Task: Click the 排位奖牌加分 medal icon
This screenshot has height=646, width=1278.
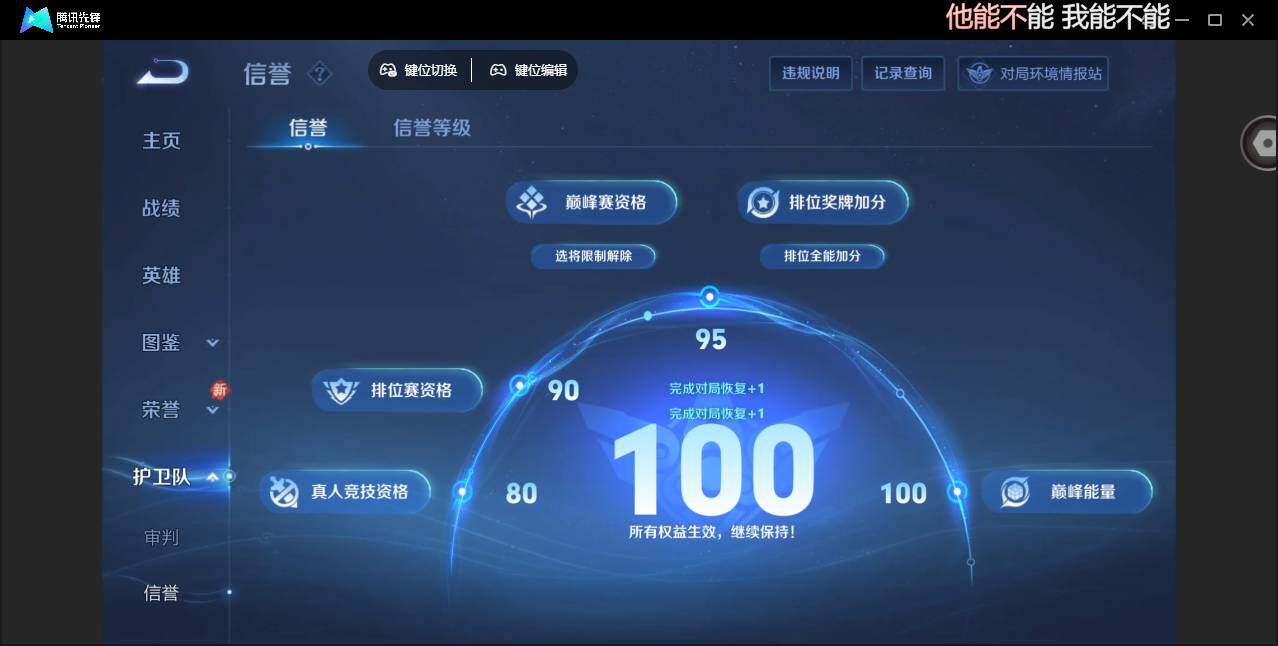Action: pyautogui.click(x=762, y=201)
